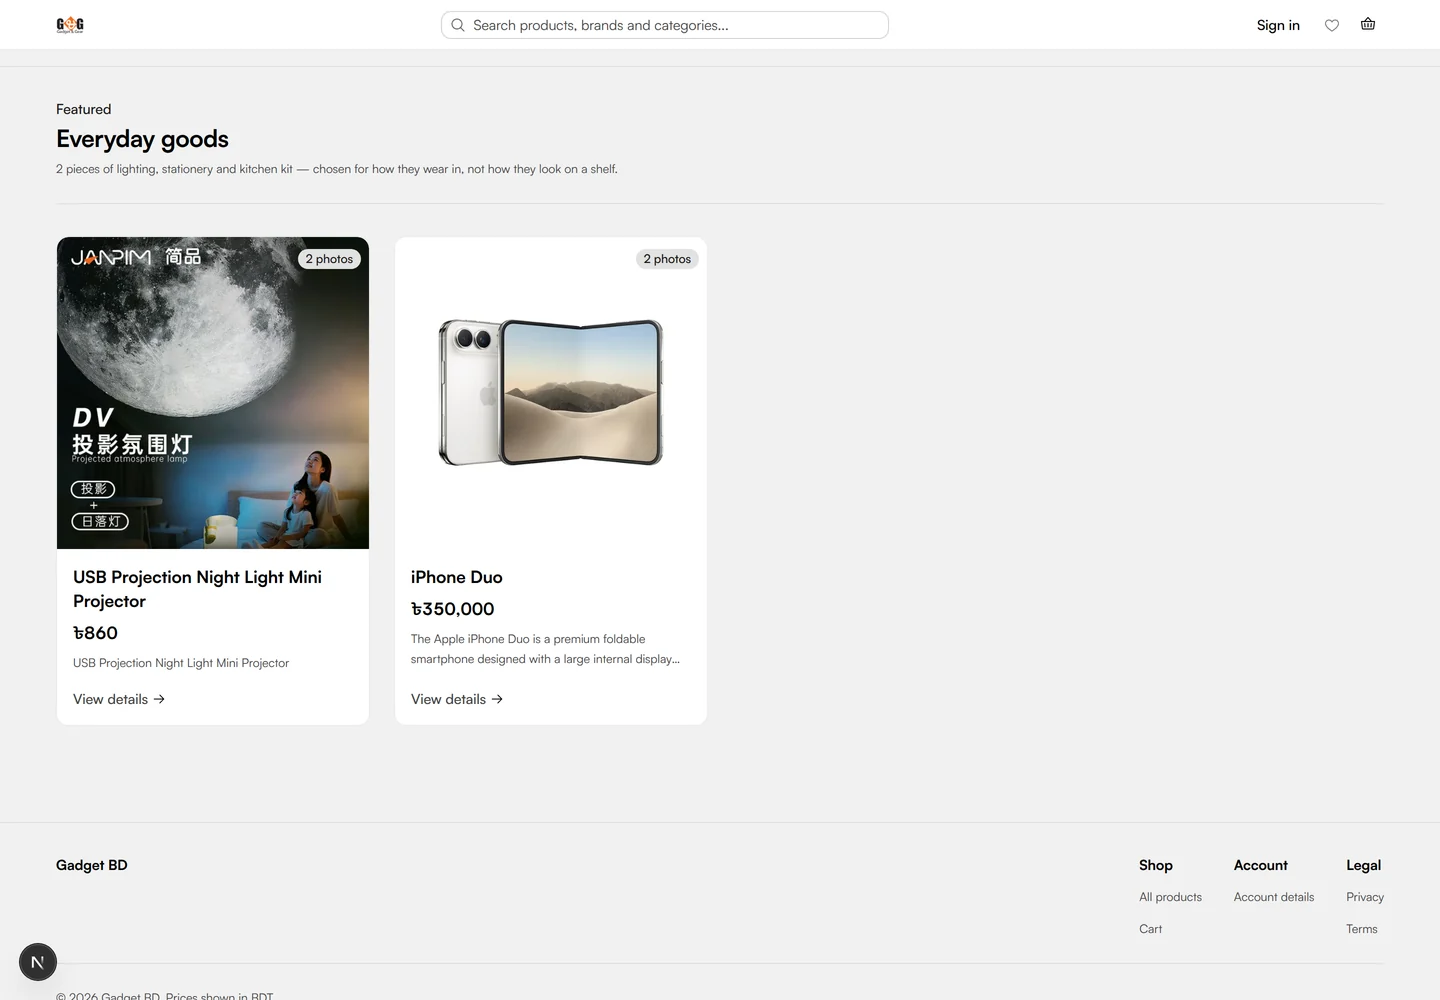Viewport: 1440px width, 1000px height.
Task: Open the Cart footer link
Action: point(1150,929)
